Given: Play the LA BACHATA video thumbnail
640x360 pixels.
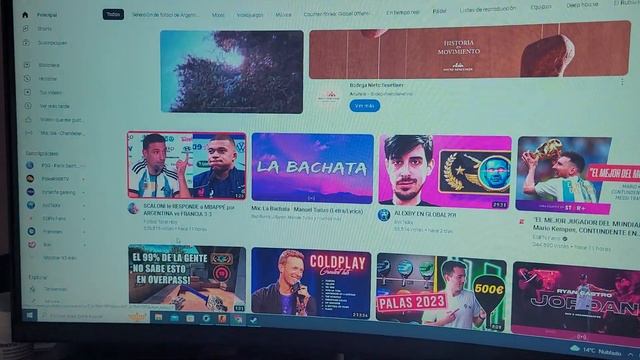Looking at the screenshot, I should pyautogui.click(x=313, y=168).
